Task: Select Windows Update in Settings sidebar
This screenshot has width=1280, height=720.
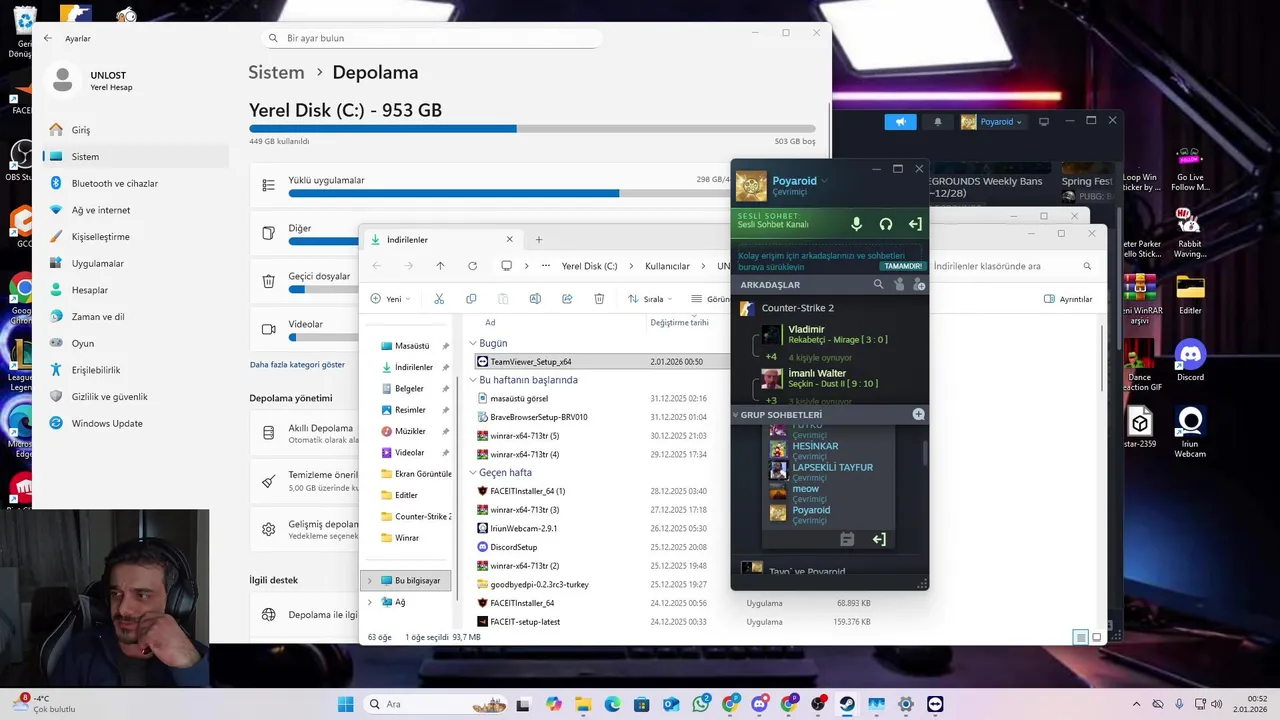Action: 136,423
